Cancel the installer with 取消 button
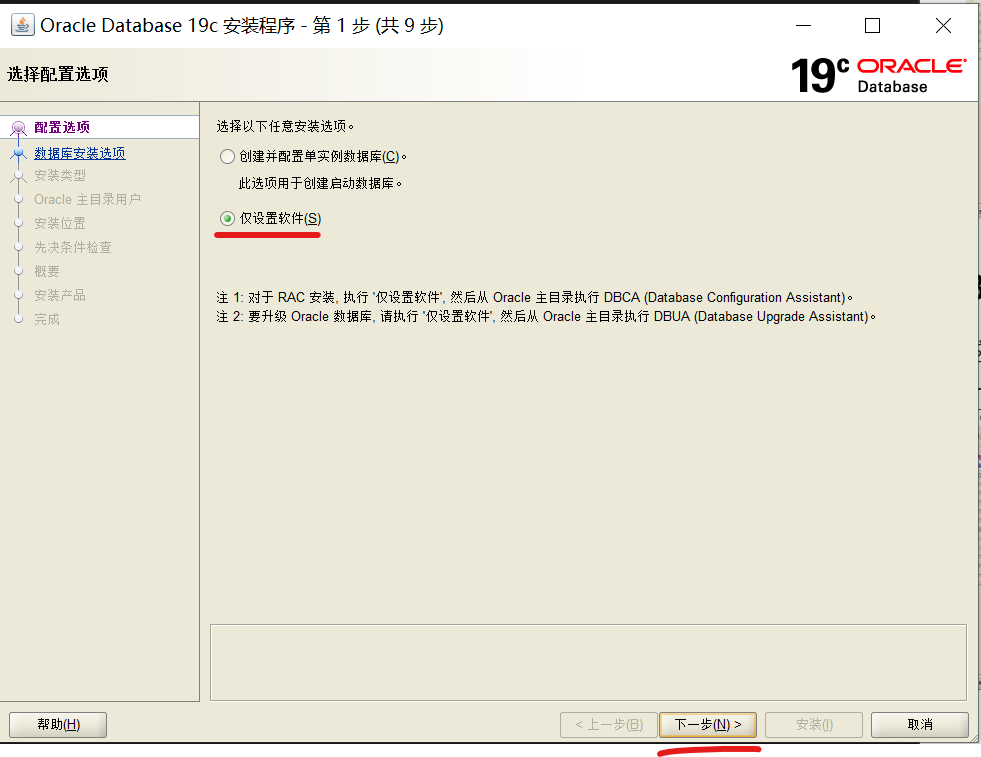The image size is (981, 757). coord(920,724)
